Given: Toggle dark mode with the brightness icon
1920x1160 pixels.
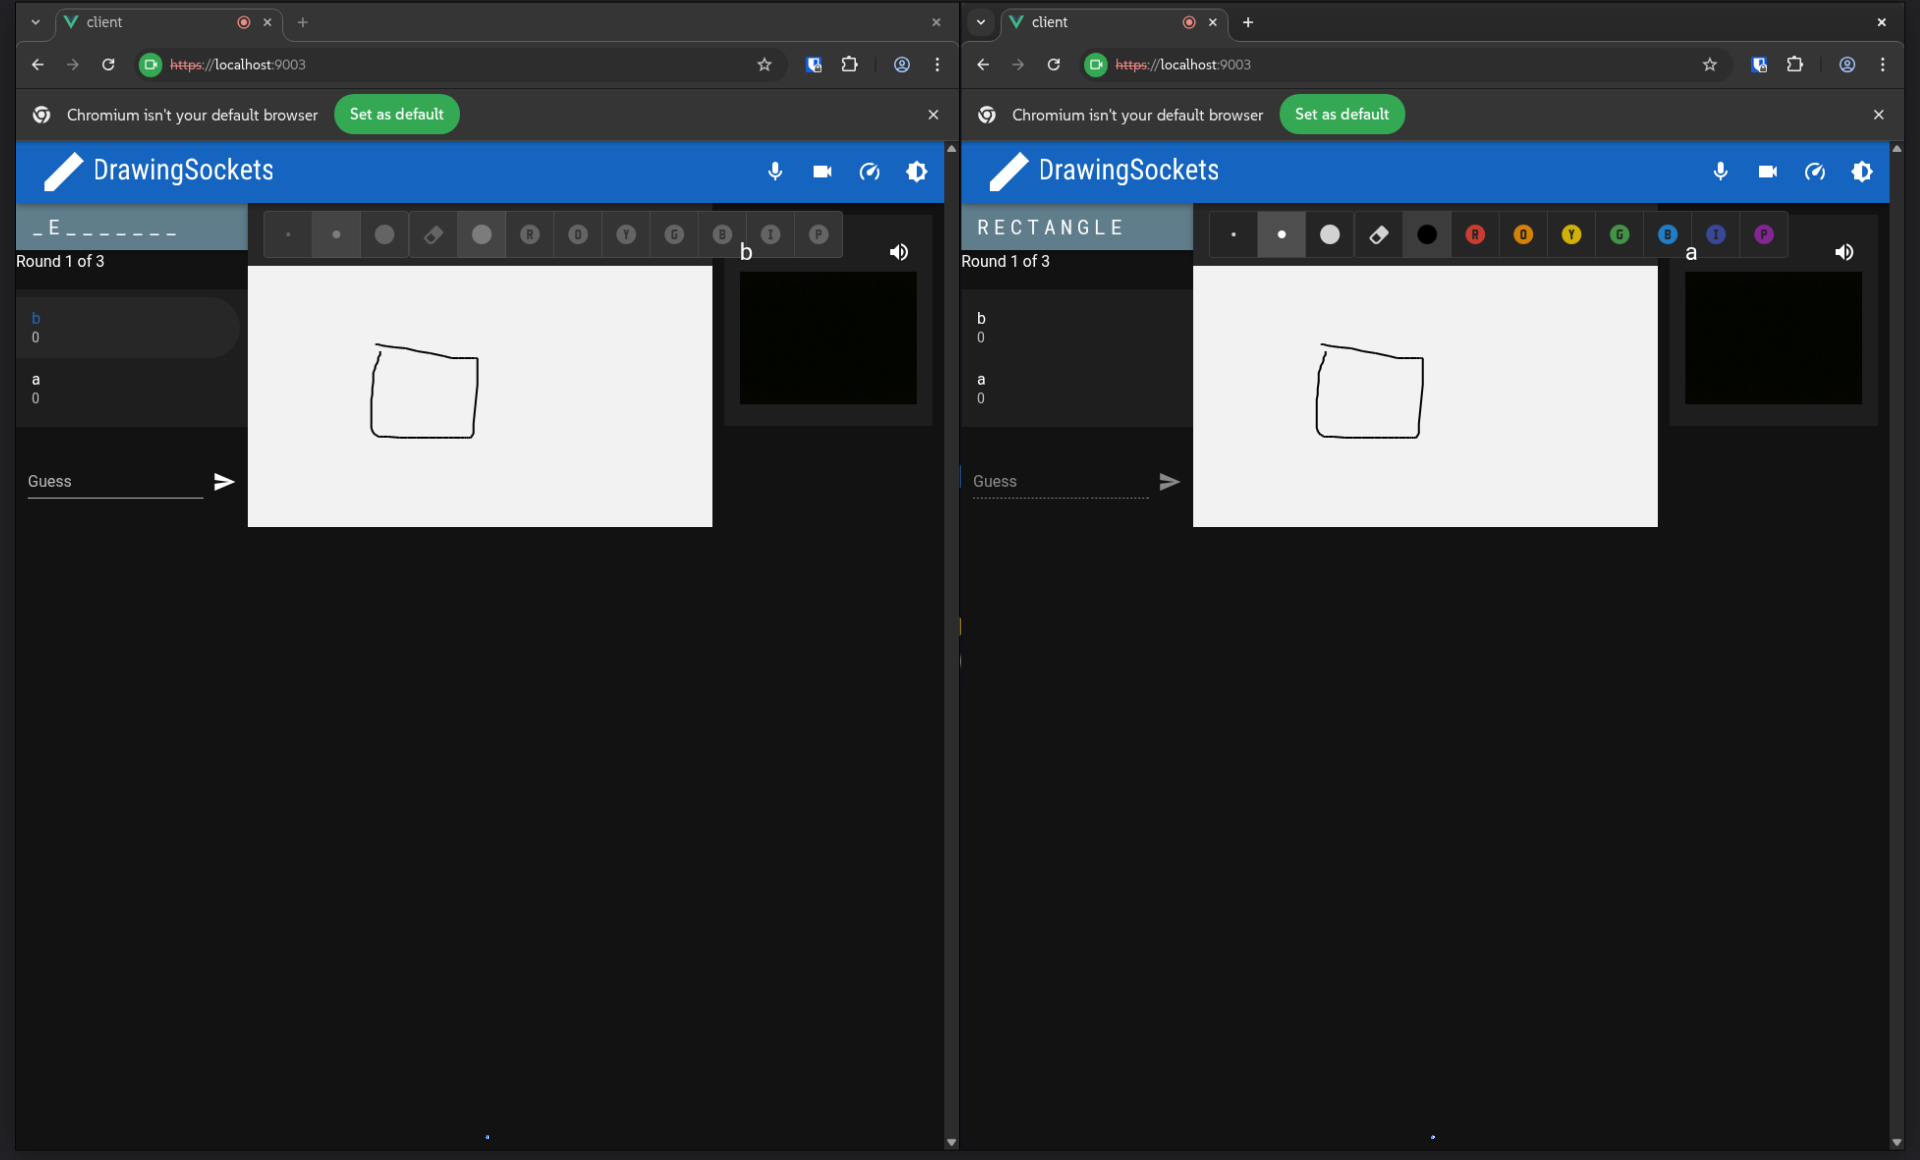Looking at the screenshot, I should point(1863,172).
